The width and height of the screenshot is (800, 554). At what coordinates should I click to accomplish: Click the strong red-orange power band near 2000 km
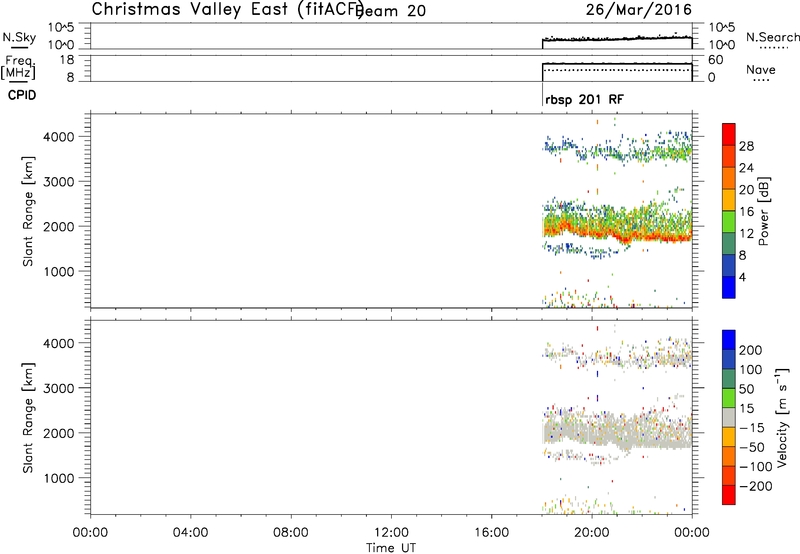coord(617,233)
